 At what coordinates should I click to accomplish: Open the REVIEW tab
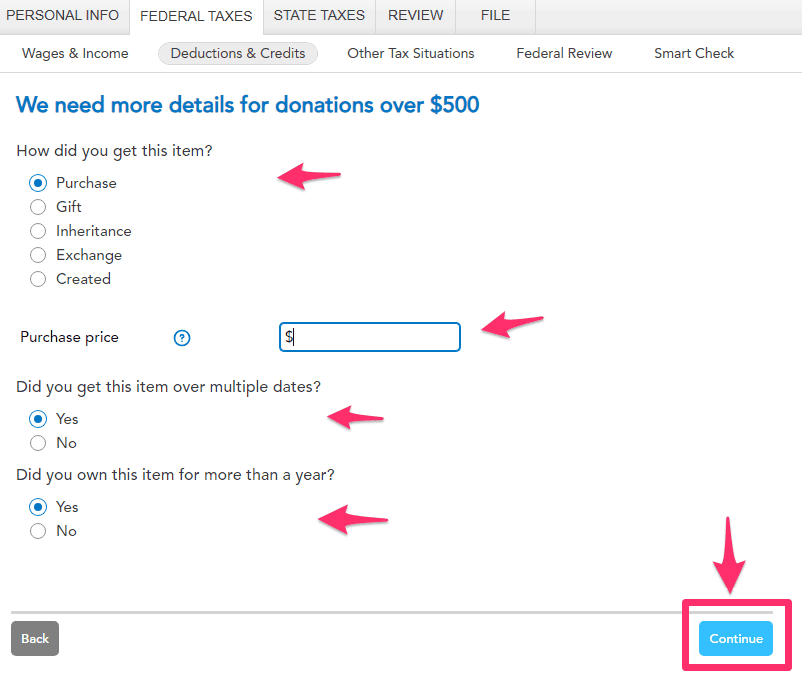(415, 16)
